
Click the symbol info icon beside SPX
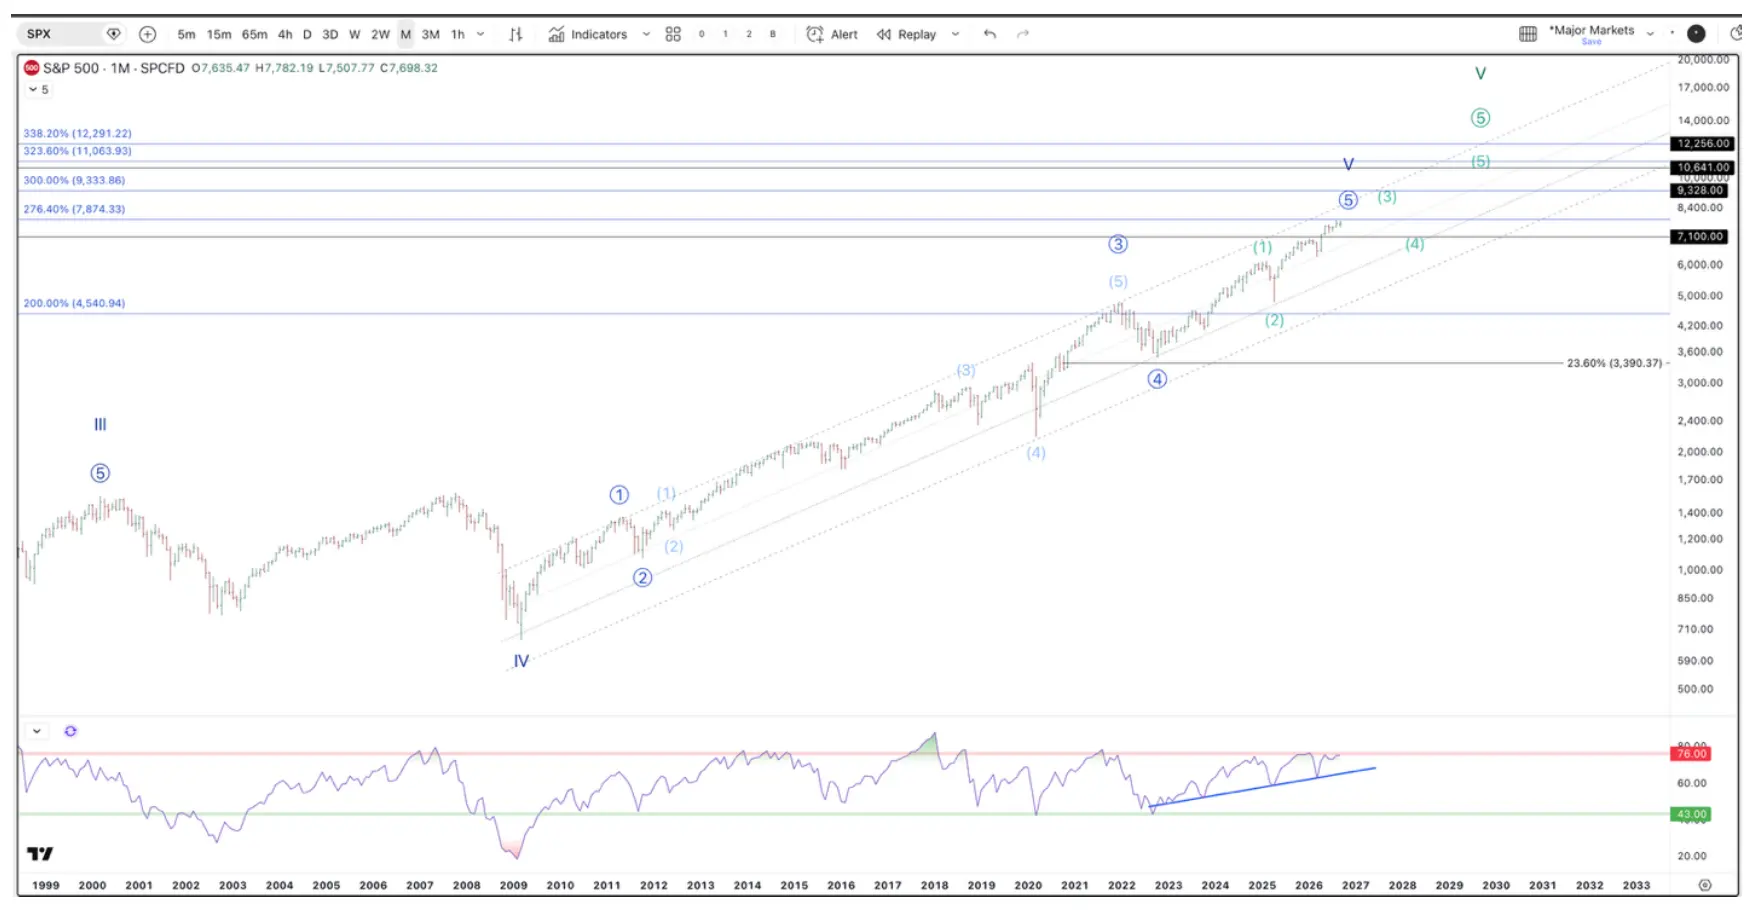[x=114, y=34]
